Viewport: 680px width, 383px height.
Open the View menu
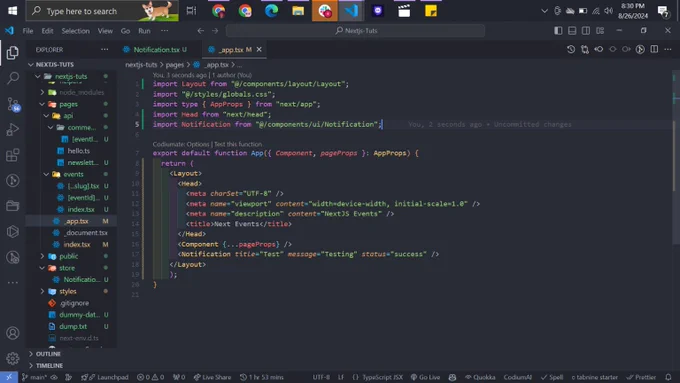[x=105, y=31]
